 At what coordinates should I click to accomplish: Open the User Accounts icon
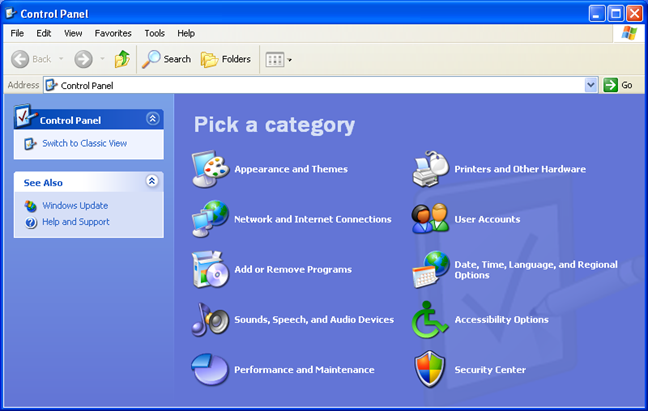pos(431,219)
